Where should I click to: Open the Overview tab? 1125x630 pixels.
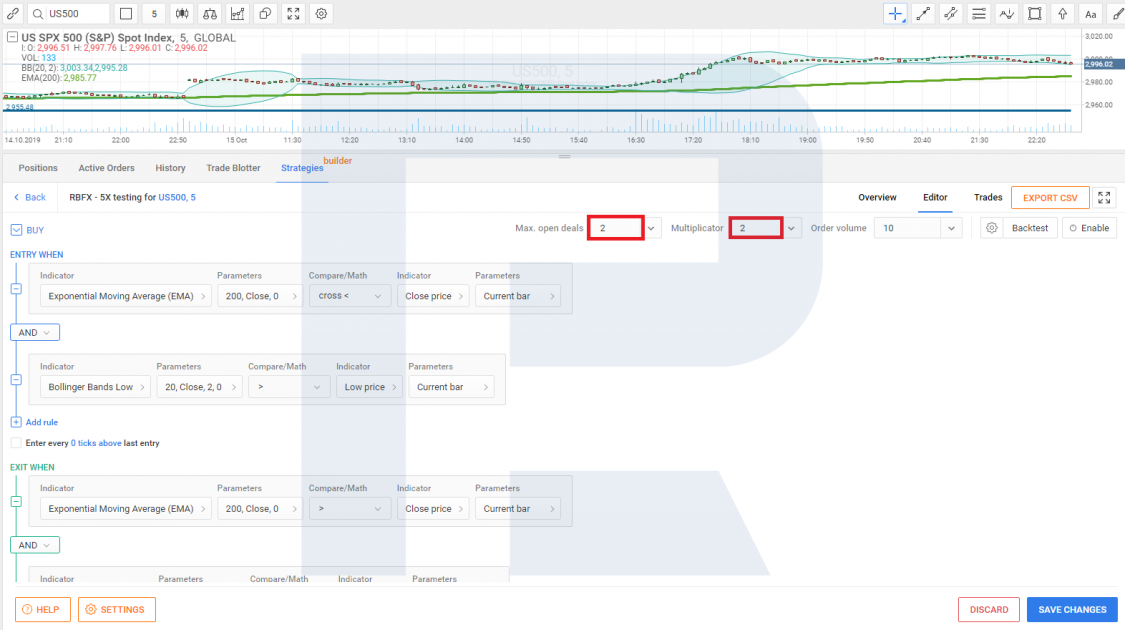[x=877, y=198]
